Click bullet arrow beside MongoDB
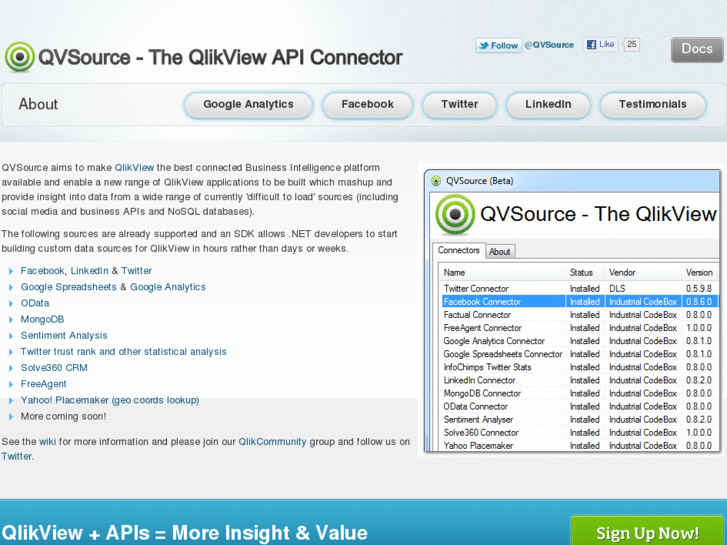727x545 pixels. [11, 320]
